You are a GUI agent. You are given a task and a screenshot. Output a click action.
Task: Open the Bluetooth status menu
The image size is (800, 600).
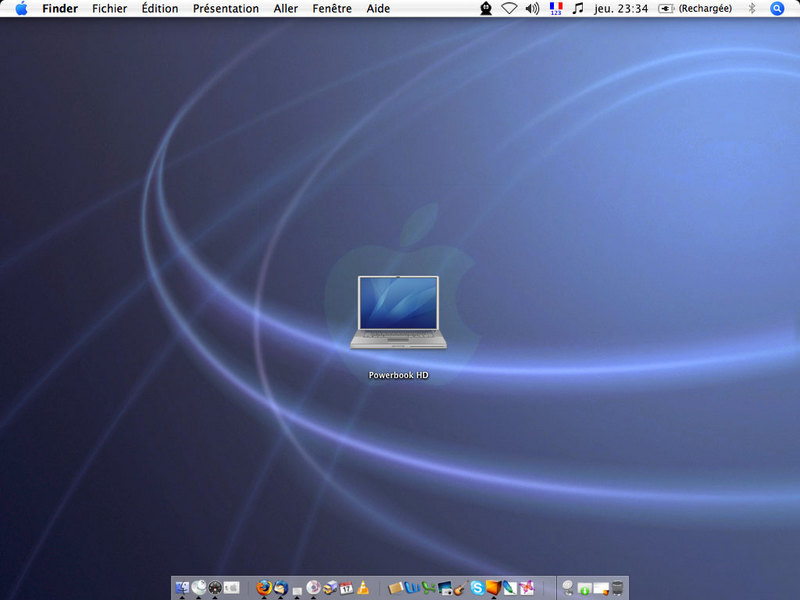752,9
